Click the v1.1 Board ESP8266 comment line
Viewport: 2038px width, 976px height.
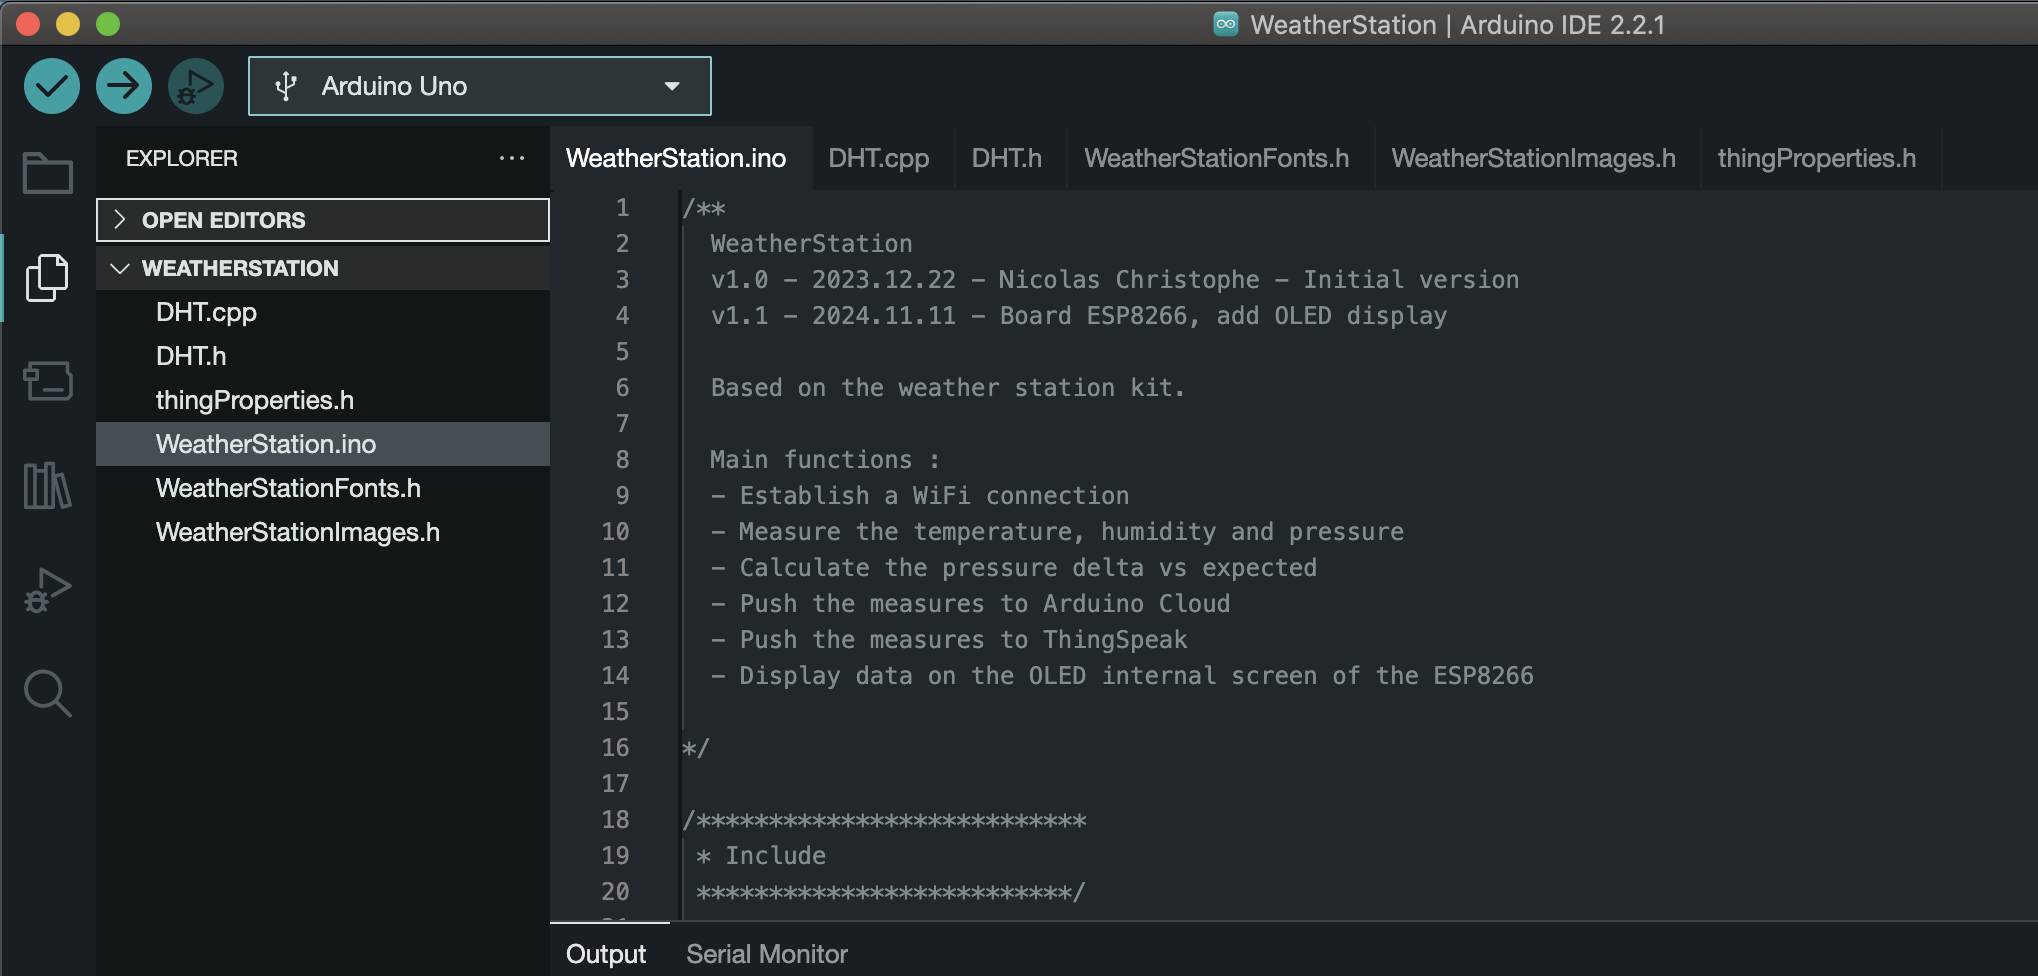coord(1079,316)
